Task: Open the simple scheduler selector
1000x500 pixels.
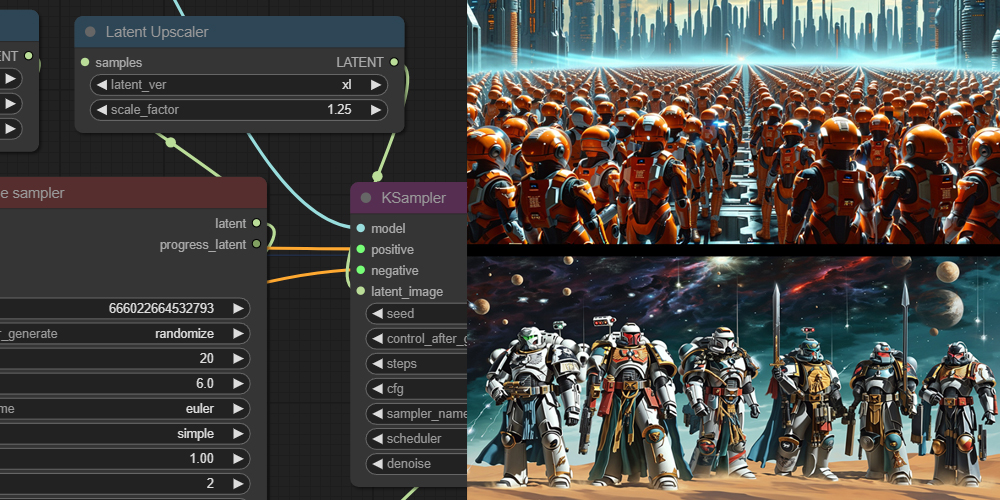Action: pyautogui.click(x=124, y=434)
